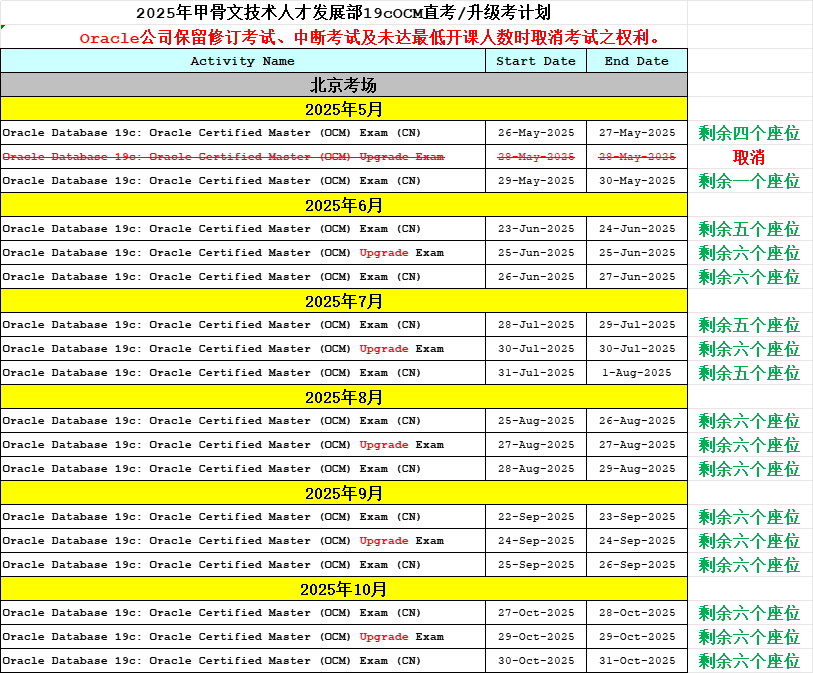
Task: Select the 22-Sep-2025 start date cell
Action: (536, 517)
